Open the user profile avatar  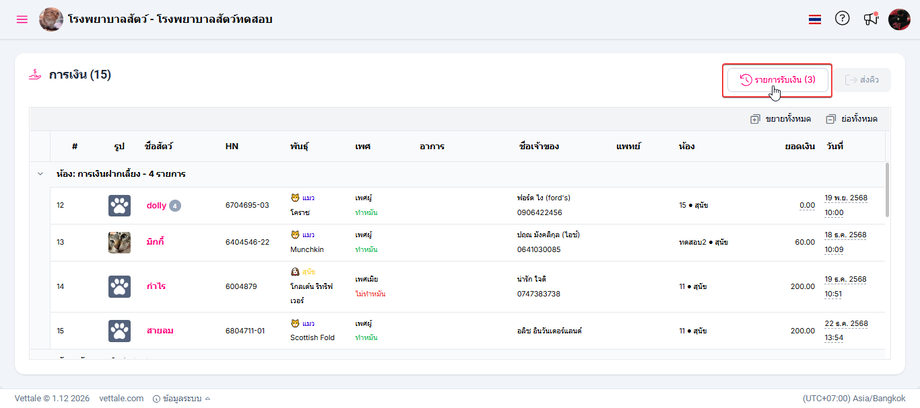pos(898,19)
